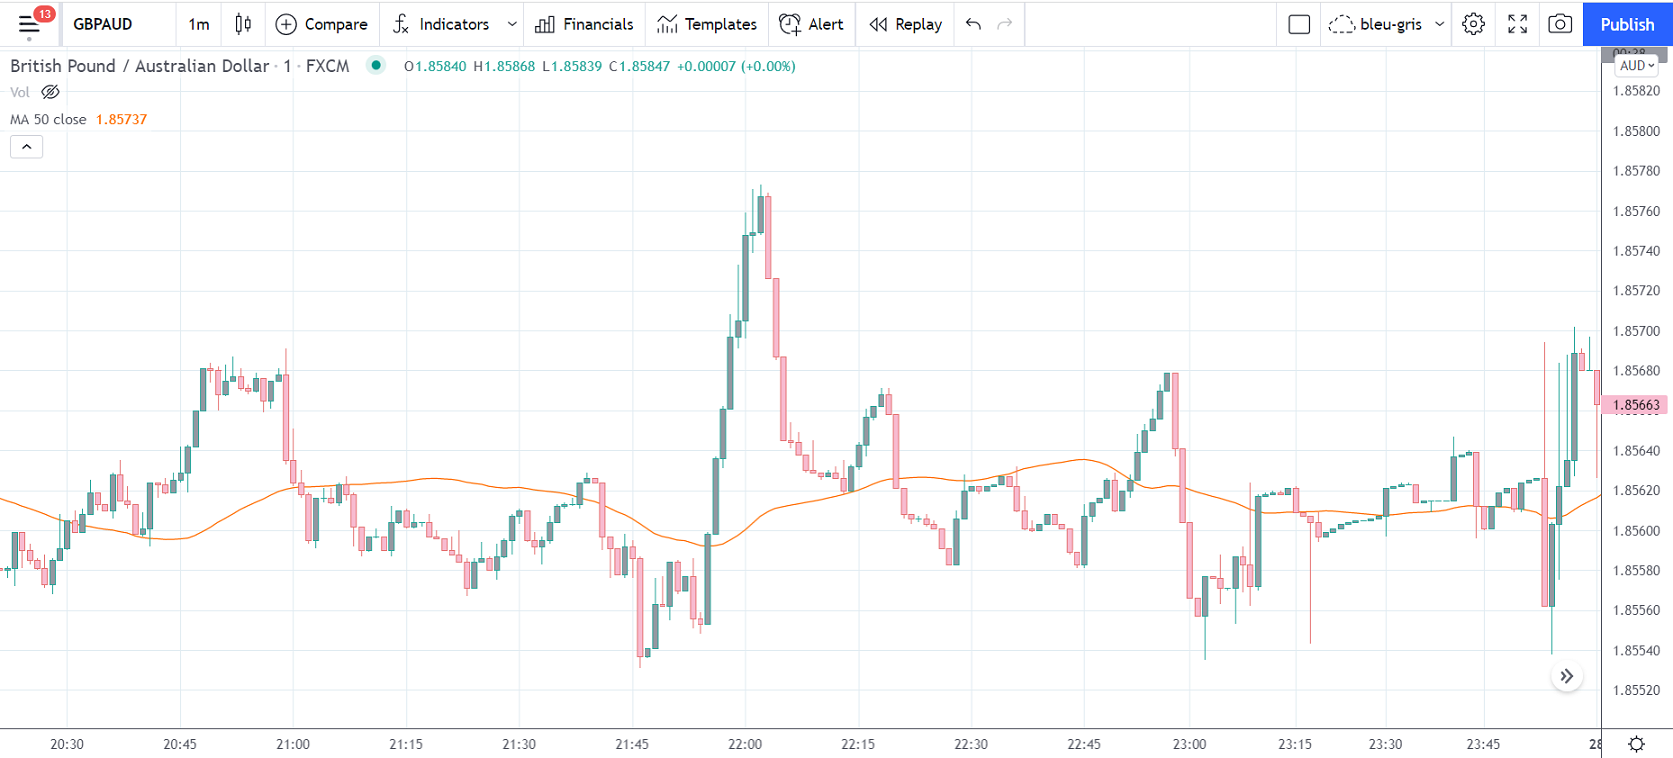This screenshot has width=1673, height=758.
Task: Click the 23:00 time axis label
Action: [1190, 744]
